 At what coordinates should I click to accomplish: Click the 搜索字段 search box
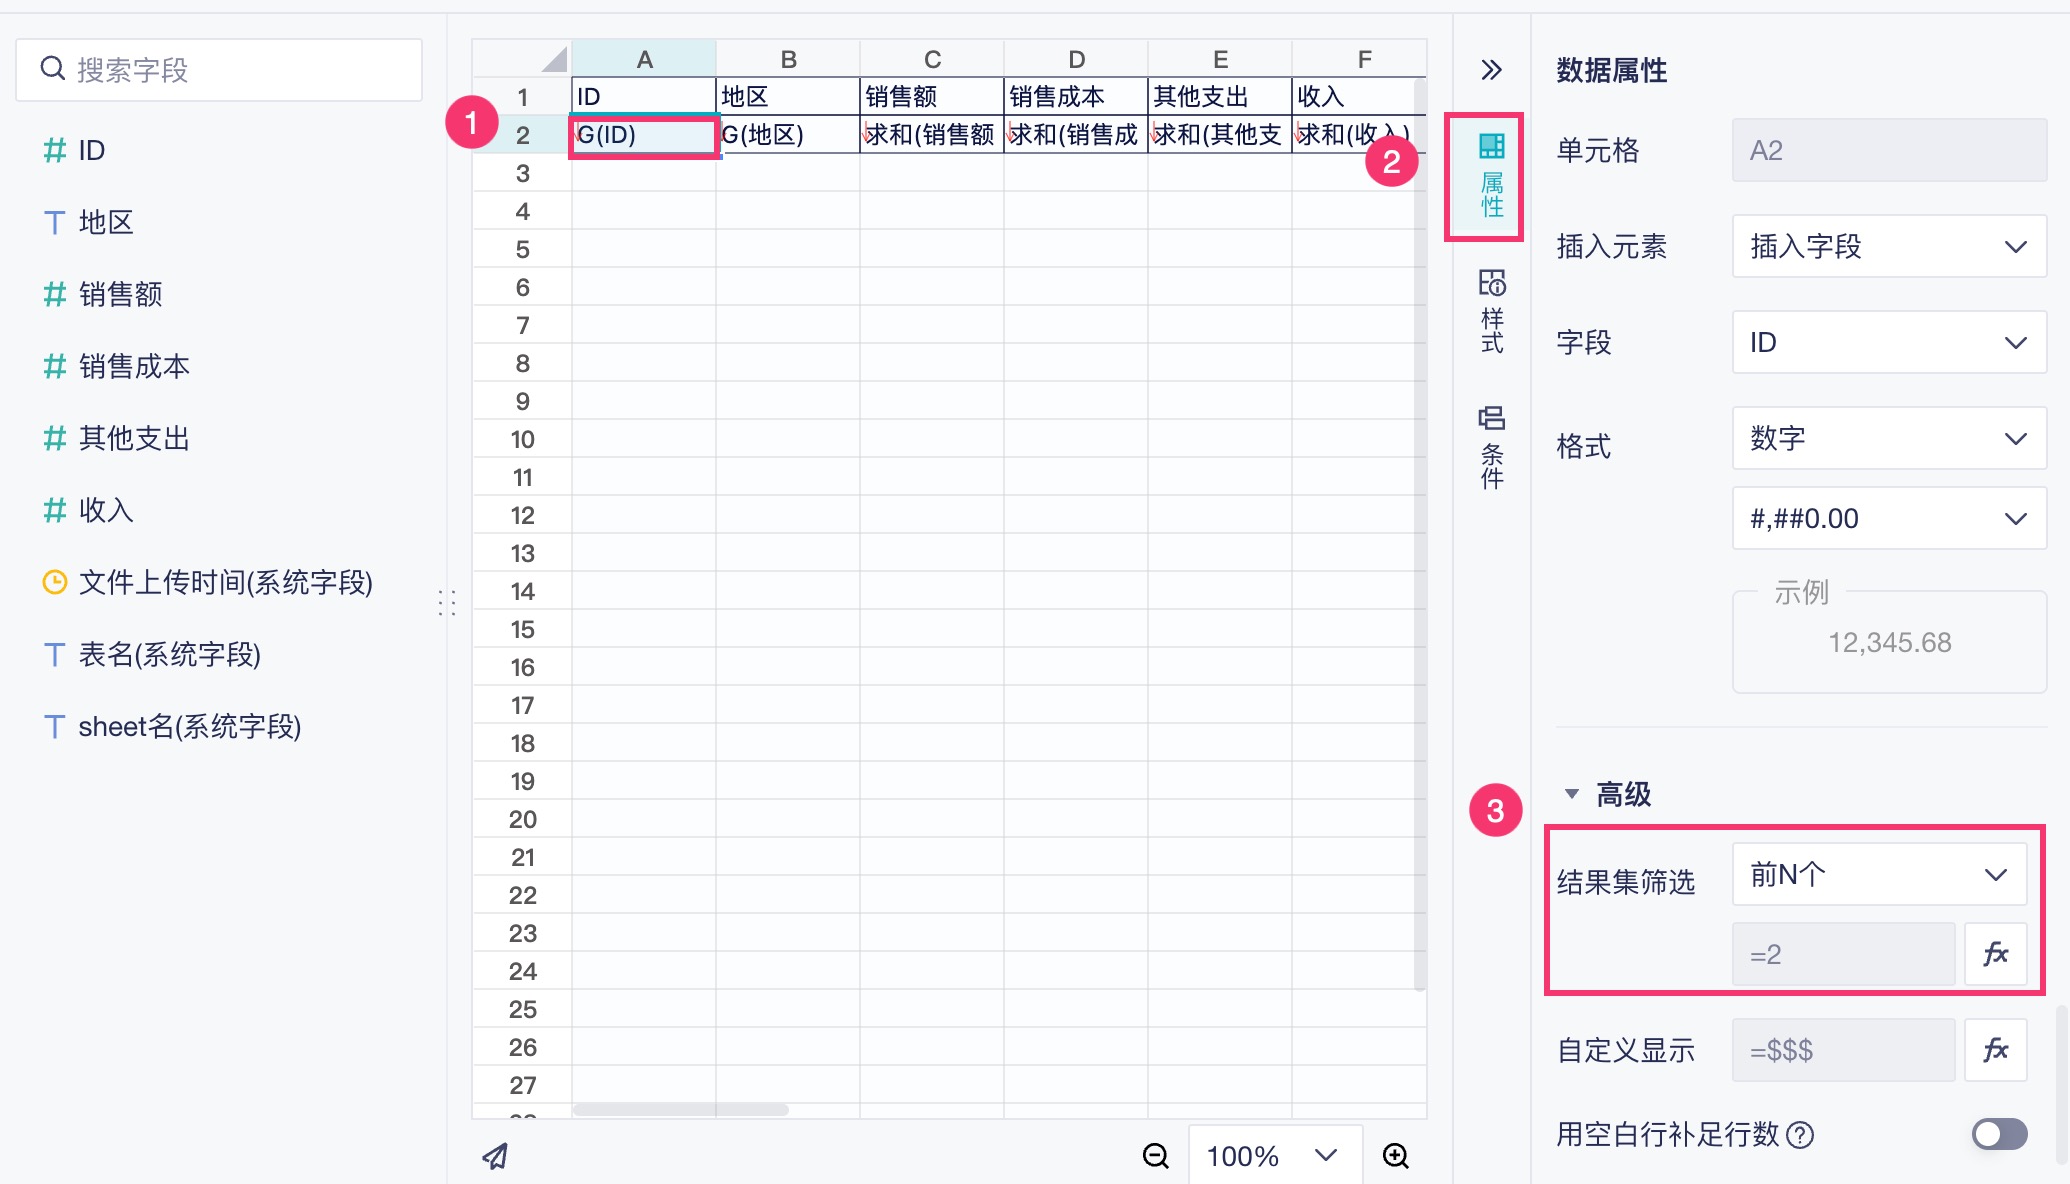coord(220,70)
